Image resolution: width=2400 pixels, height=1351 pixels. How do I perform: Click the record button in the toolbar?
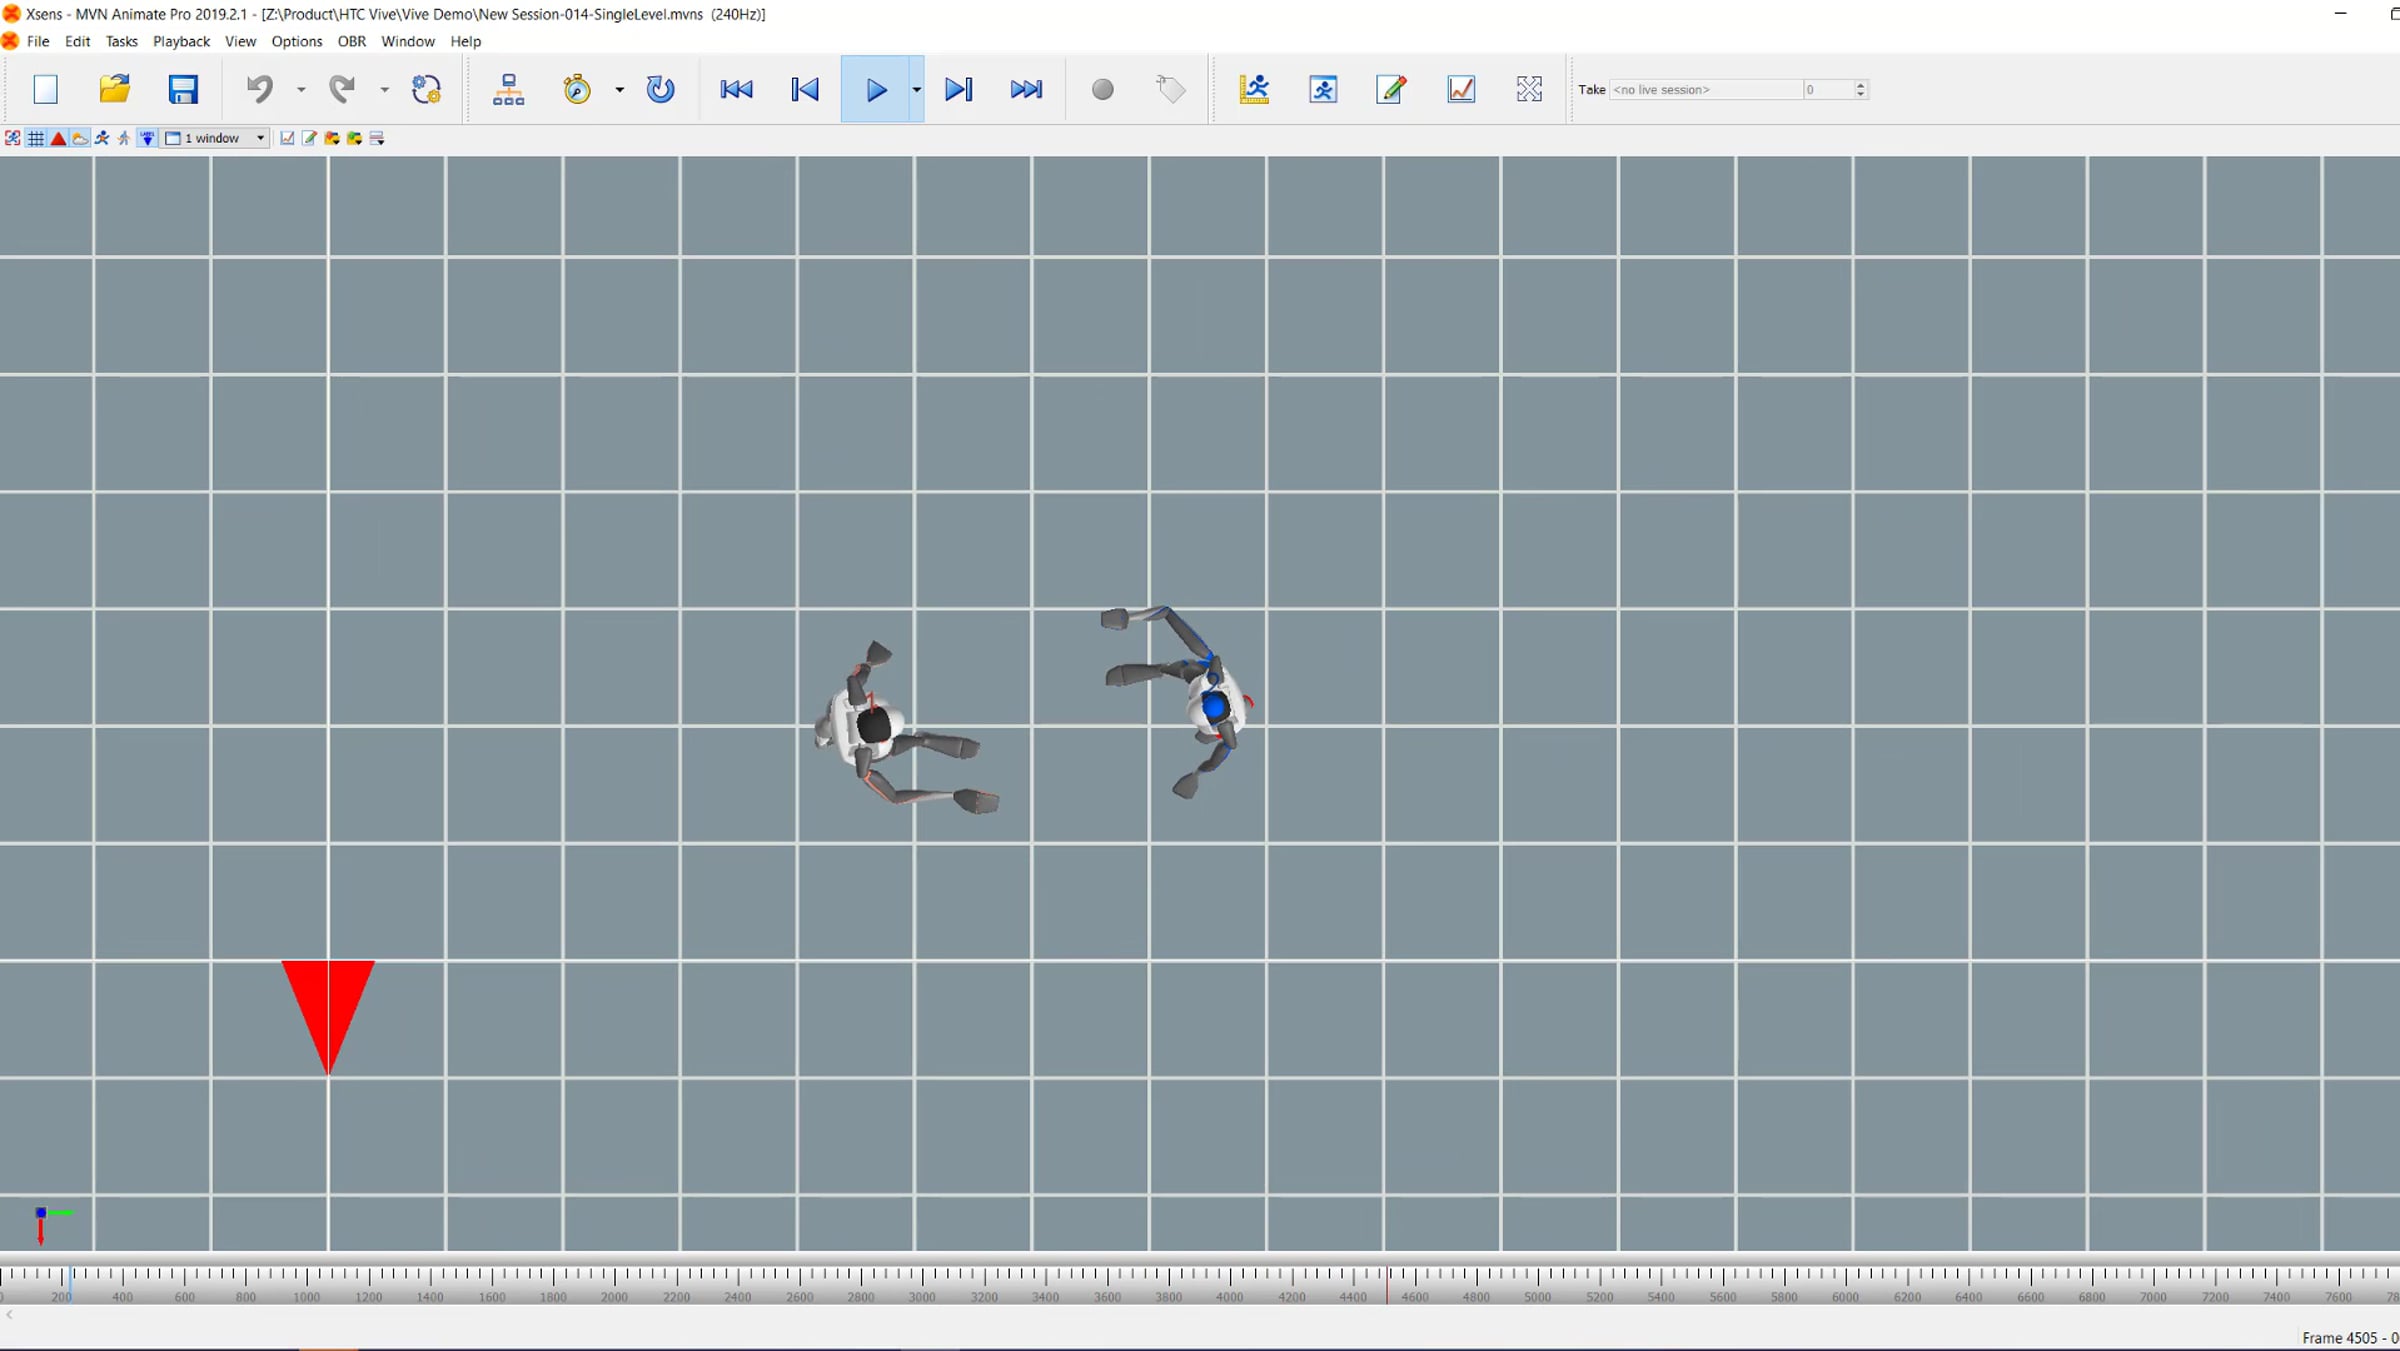tap(1102, 90)
